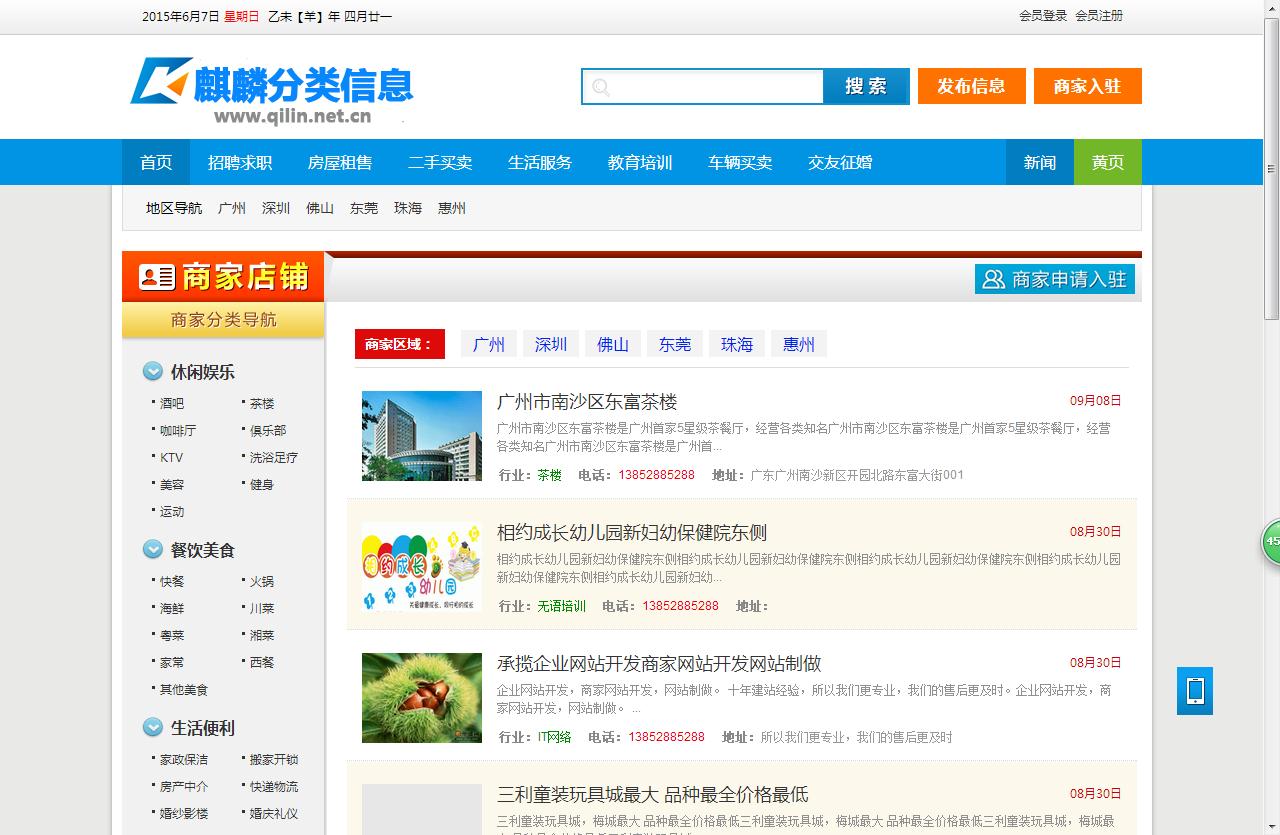Click the green 无语培训 industry tag
This screenshot has width=1280, height=835.
click(x=561, y=606)
